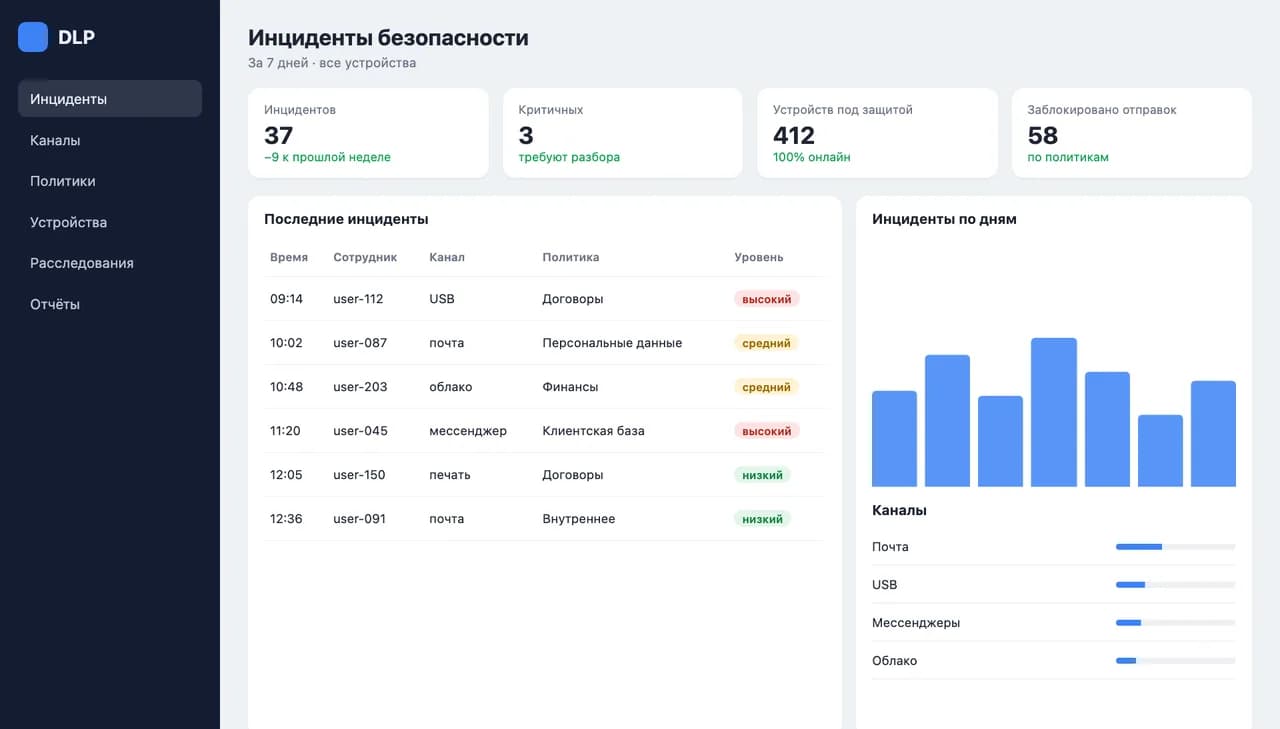Click the Финансы policy cell
The width and height of the screenshot is (1280, 729).
[570, 387]
